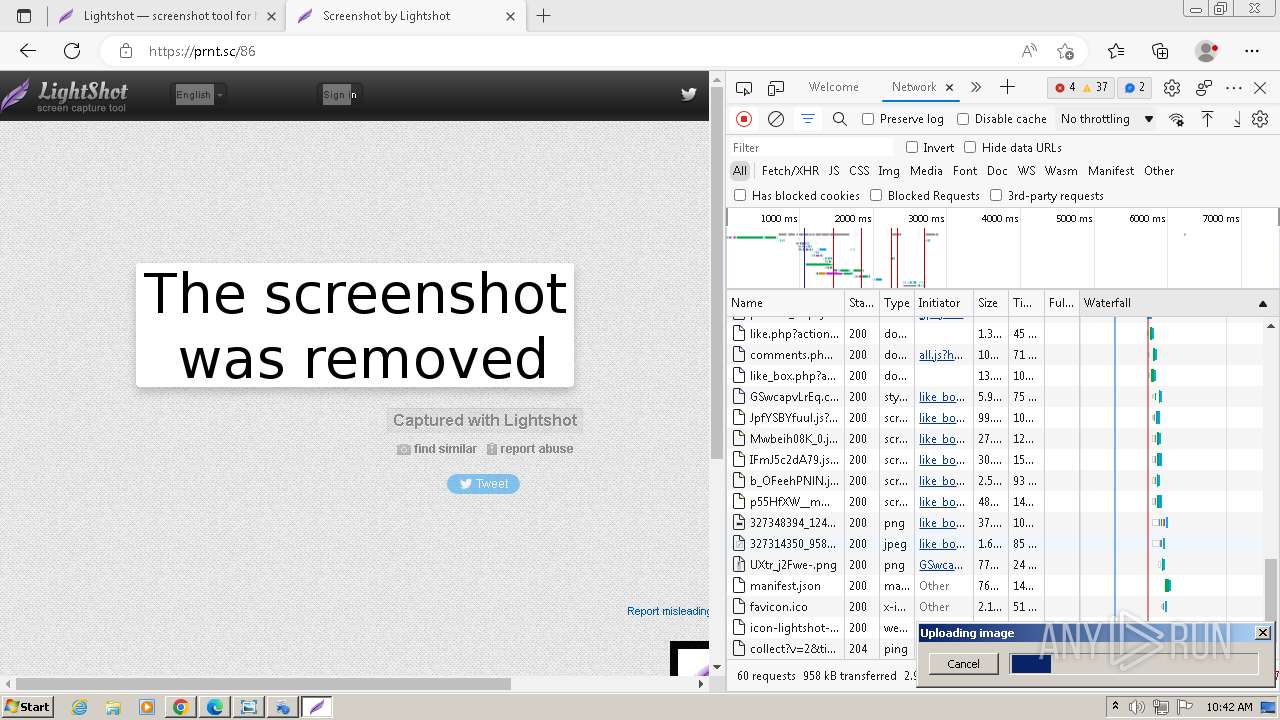Filter requests by Font type
Screen dimensions: 1280x720
(x=965, y=171)
